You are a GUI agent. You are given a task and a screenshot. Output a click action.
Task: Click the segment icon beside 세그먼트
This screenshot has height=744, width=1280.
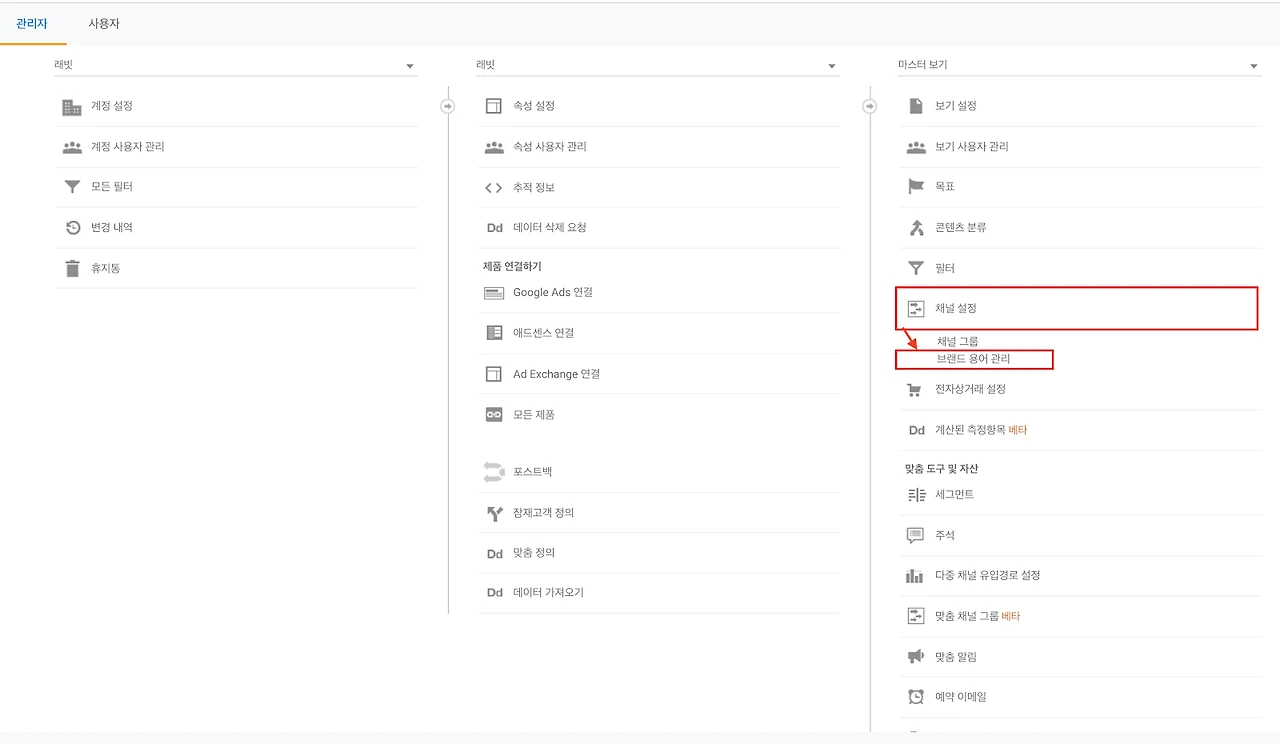(916, 495)
